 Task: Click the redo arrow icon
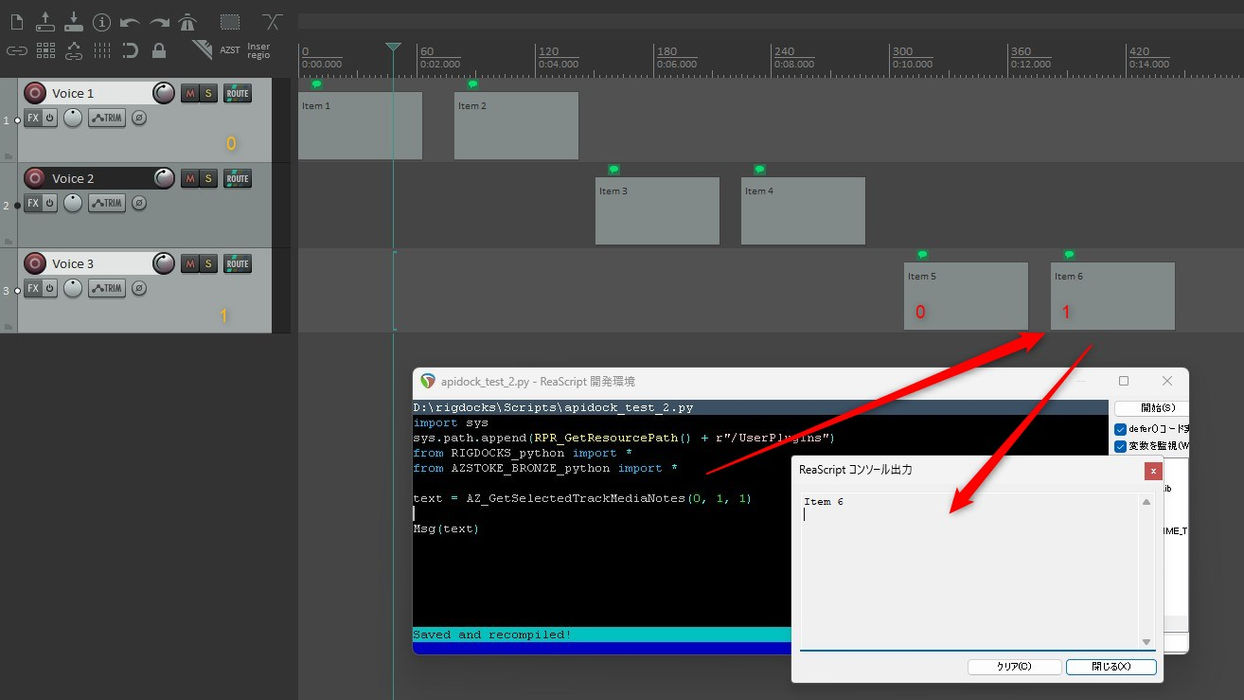pos(159,21)
